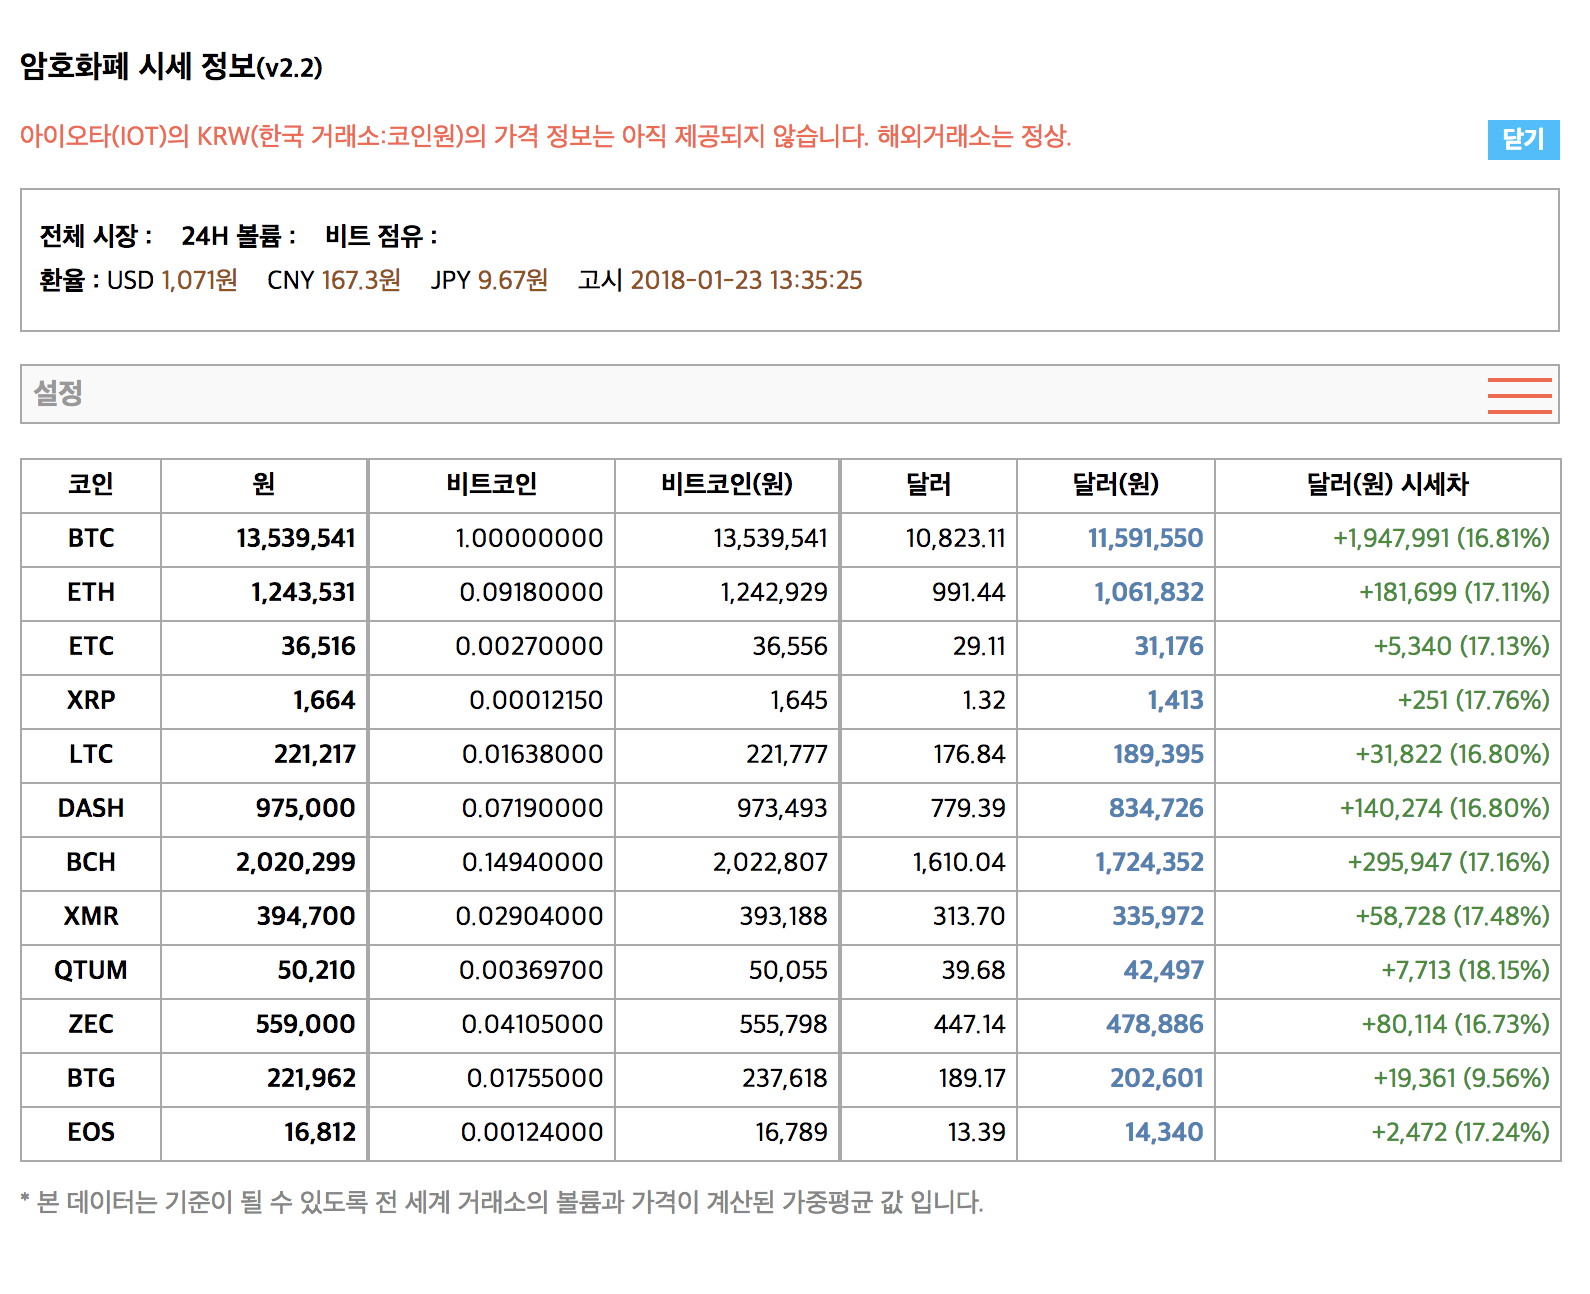1590x1294 pixels.
Task: Select the QTUM coin row label
Action: pos(91,971)
